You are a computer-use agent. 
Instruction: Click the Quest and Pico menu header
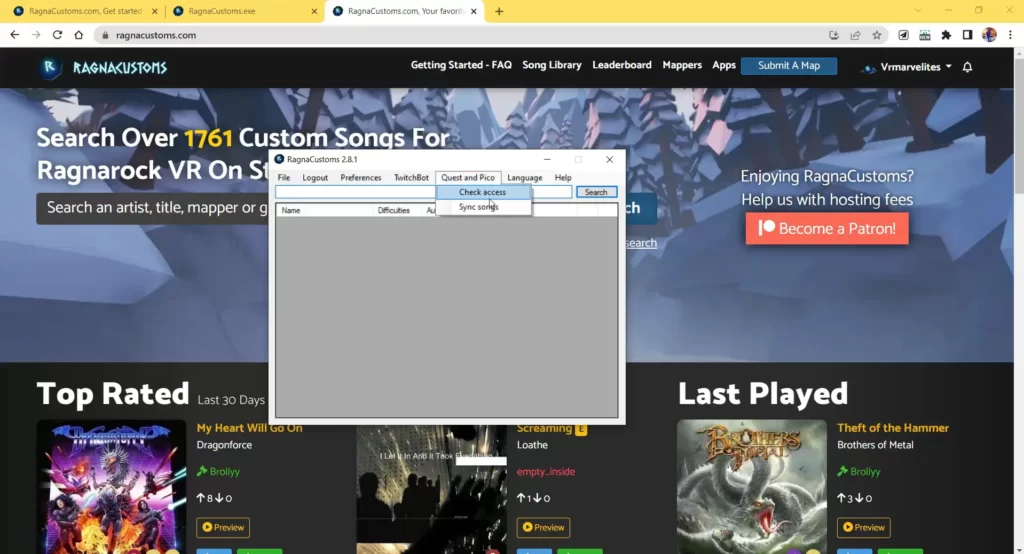pyautogui.click(x=468, y=178)
